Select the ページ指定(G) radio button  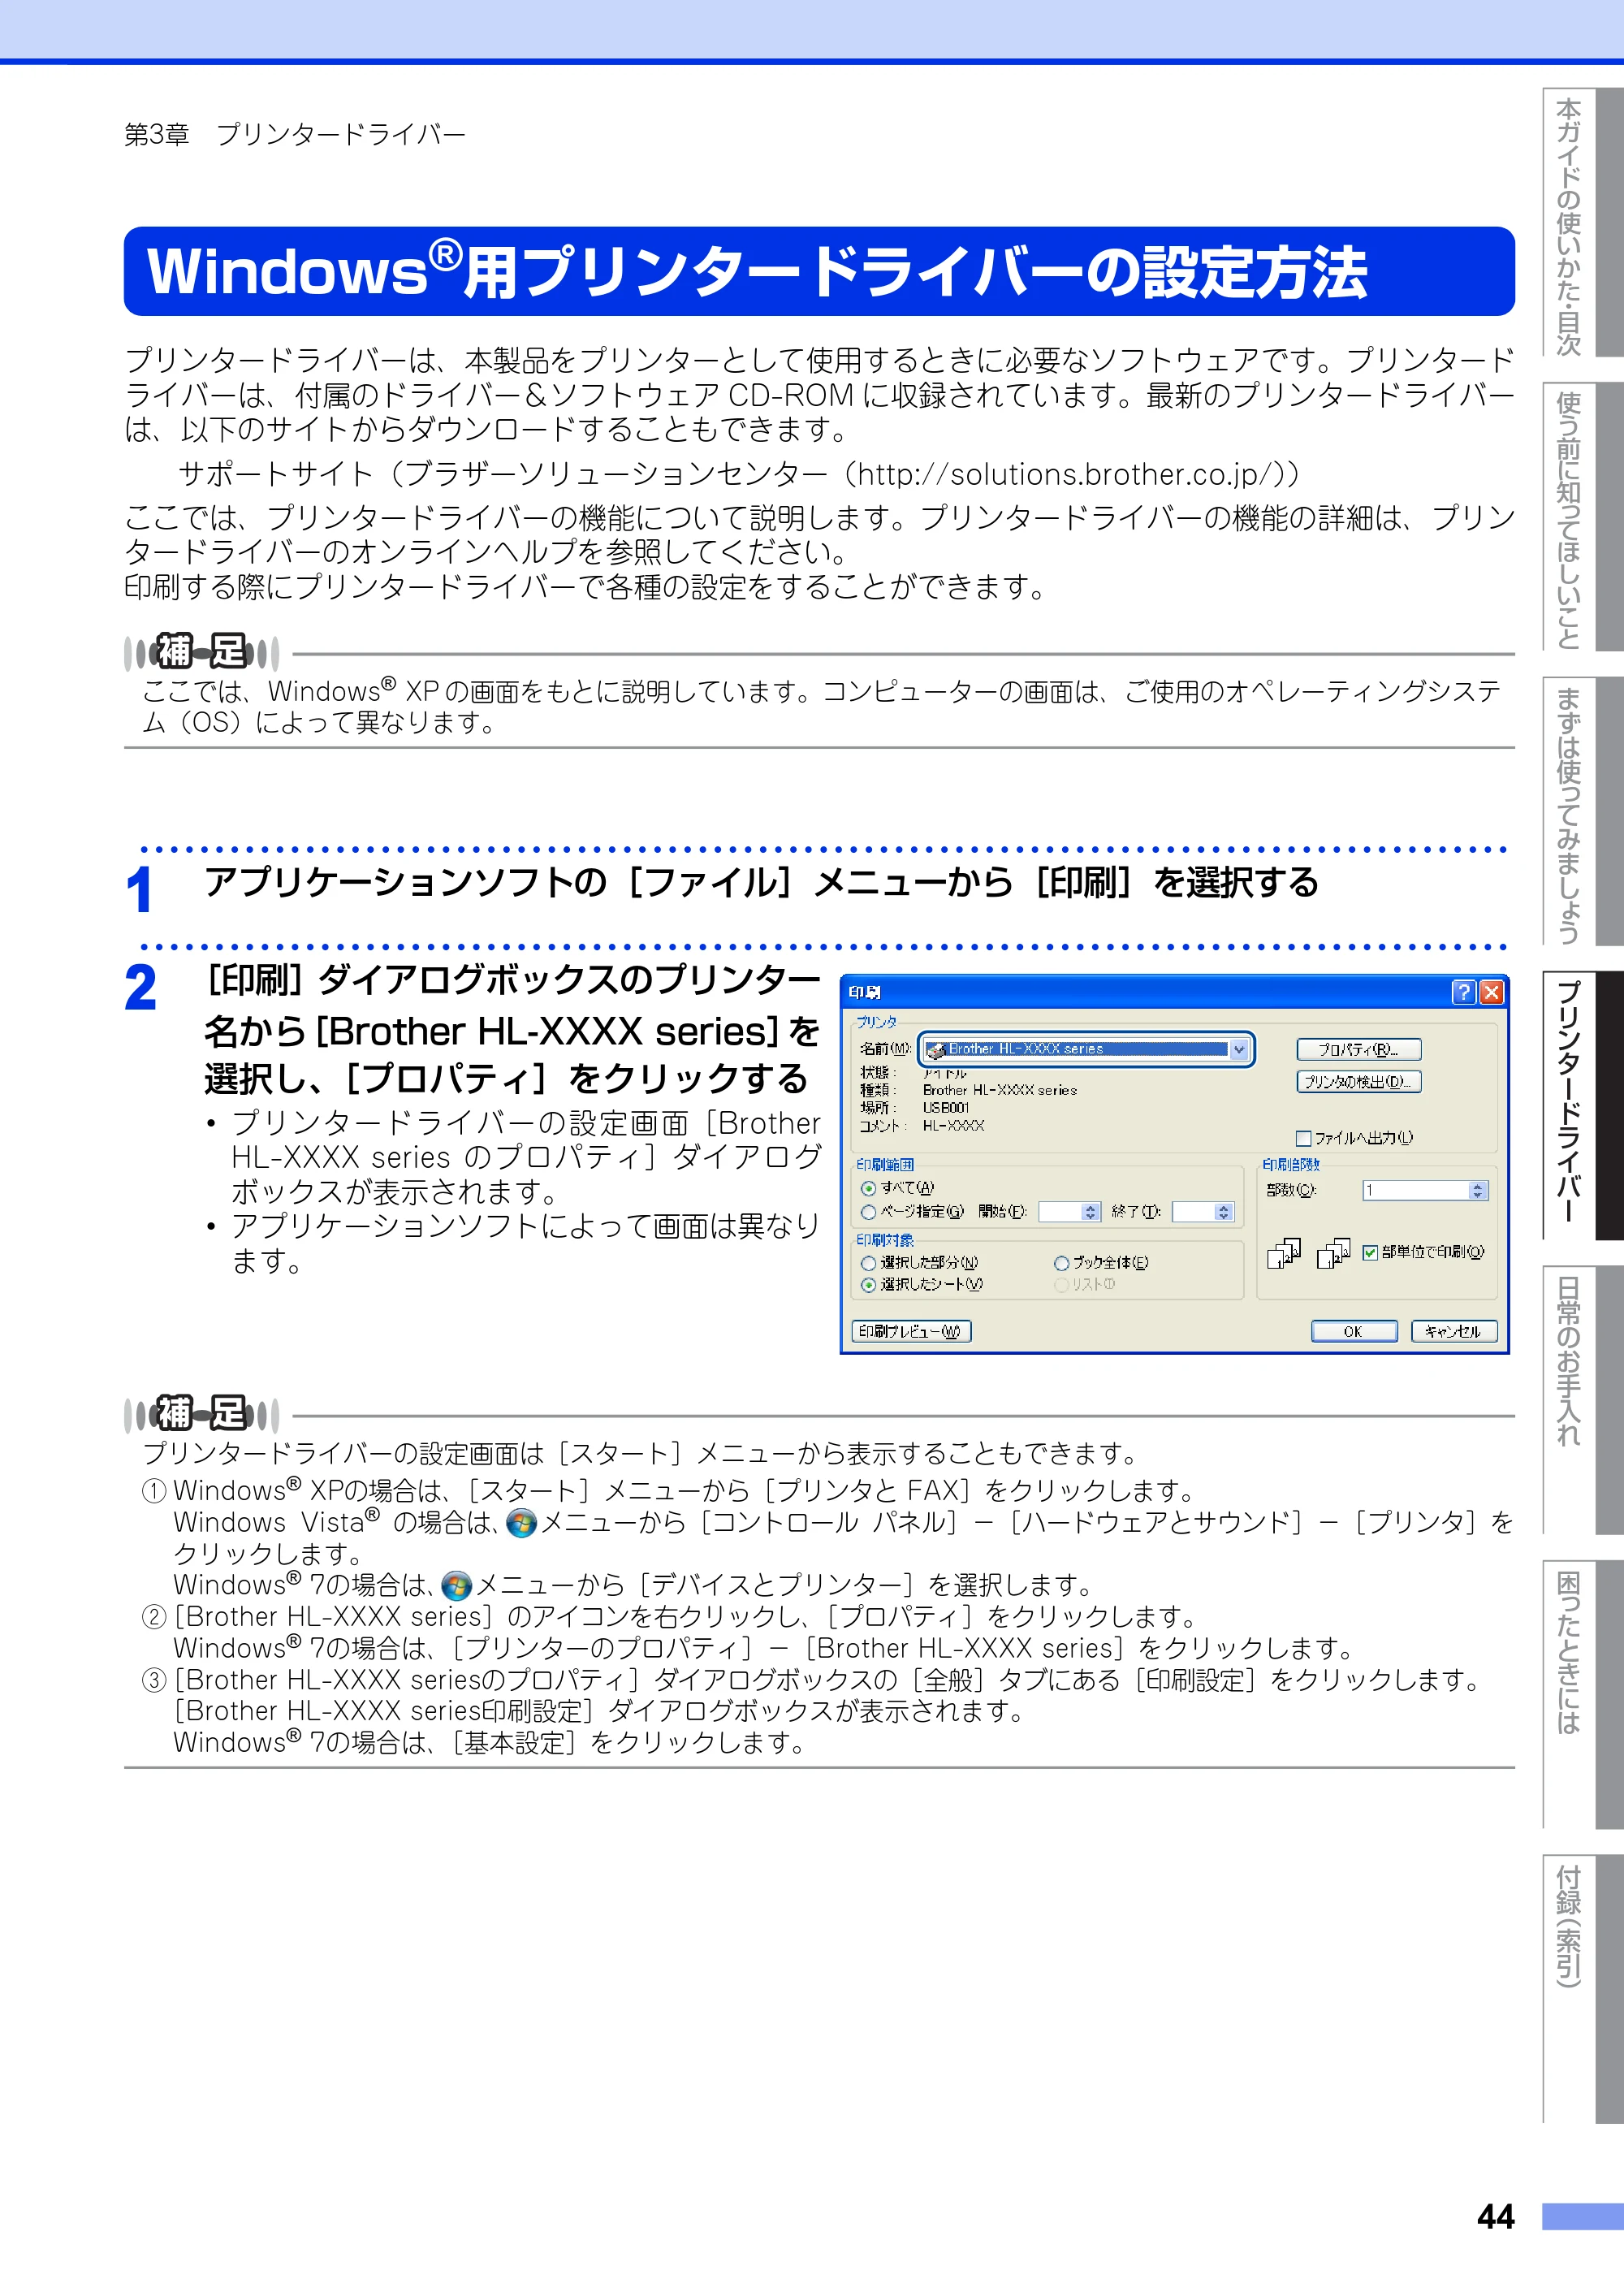click(868, 1212)
